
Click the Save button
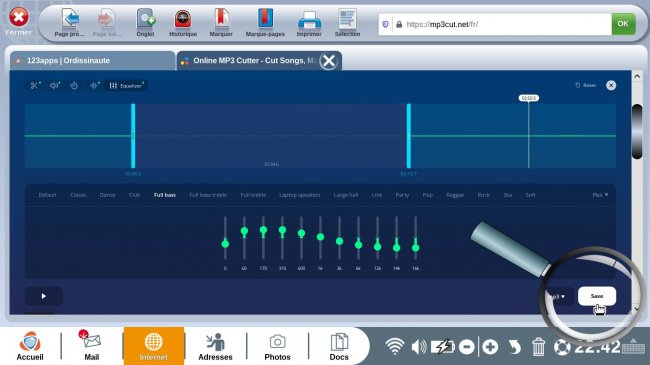[x=597, y=296]
